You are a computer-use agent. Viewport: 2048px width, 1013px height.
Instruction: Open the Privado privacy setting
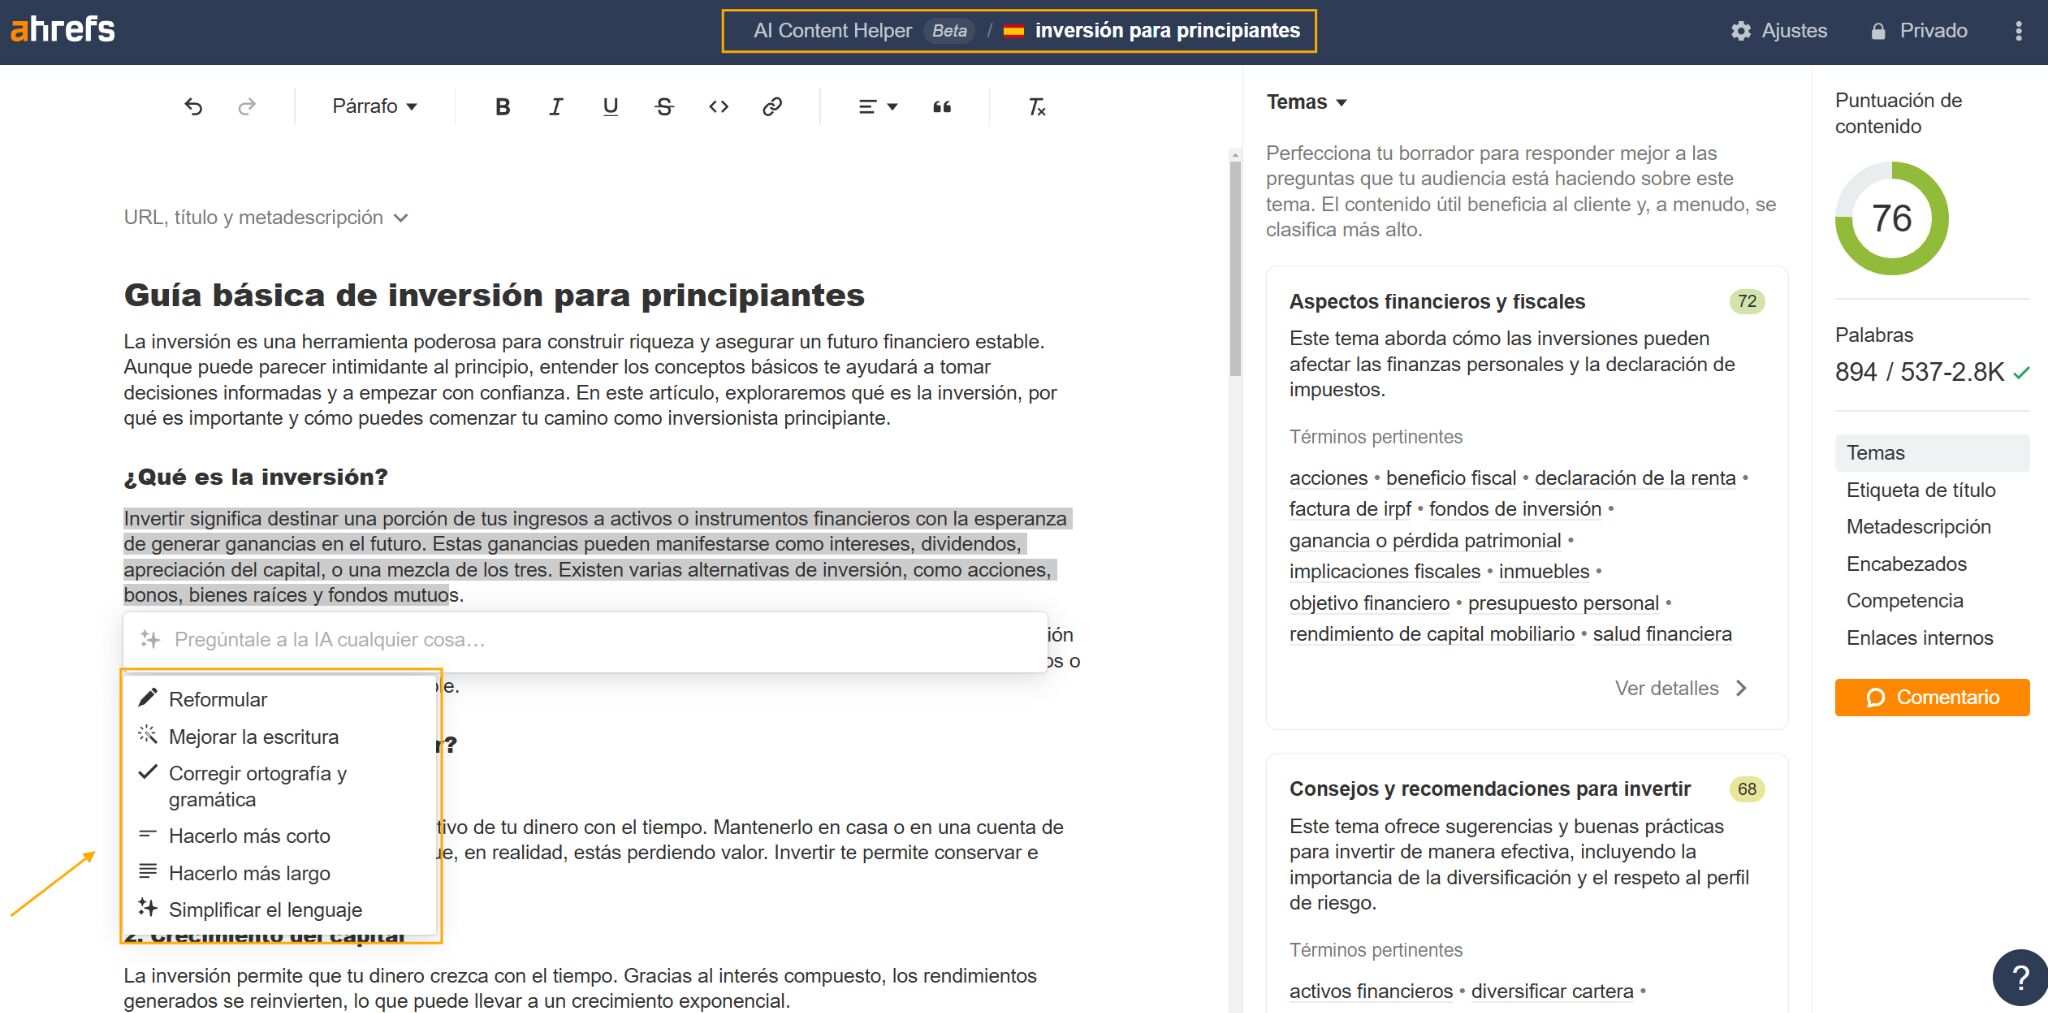tap(1918, 31)
